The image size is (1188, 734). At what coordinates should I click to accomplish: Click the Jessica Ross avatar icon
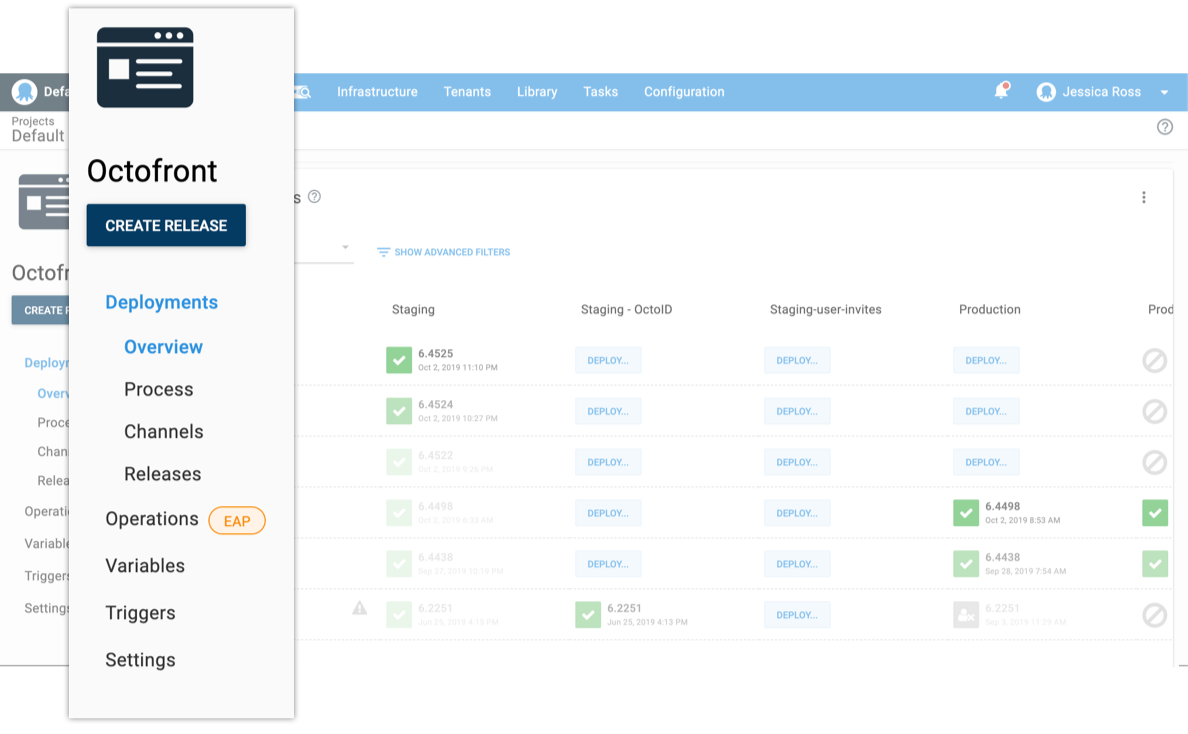point(1046,91)
